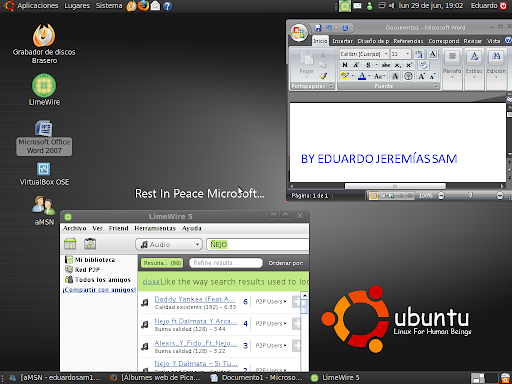This screenshot has height=384, width=512.
Task: Click the blue font color button
Action: tap(362, 76)
